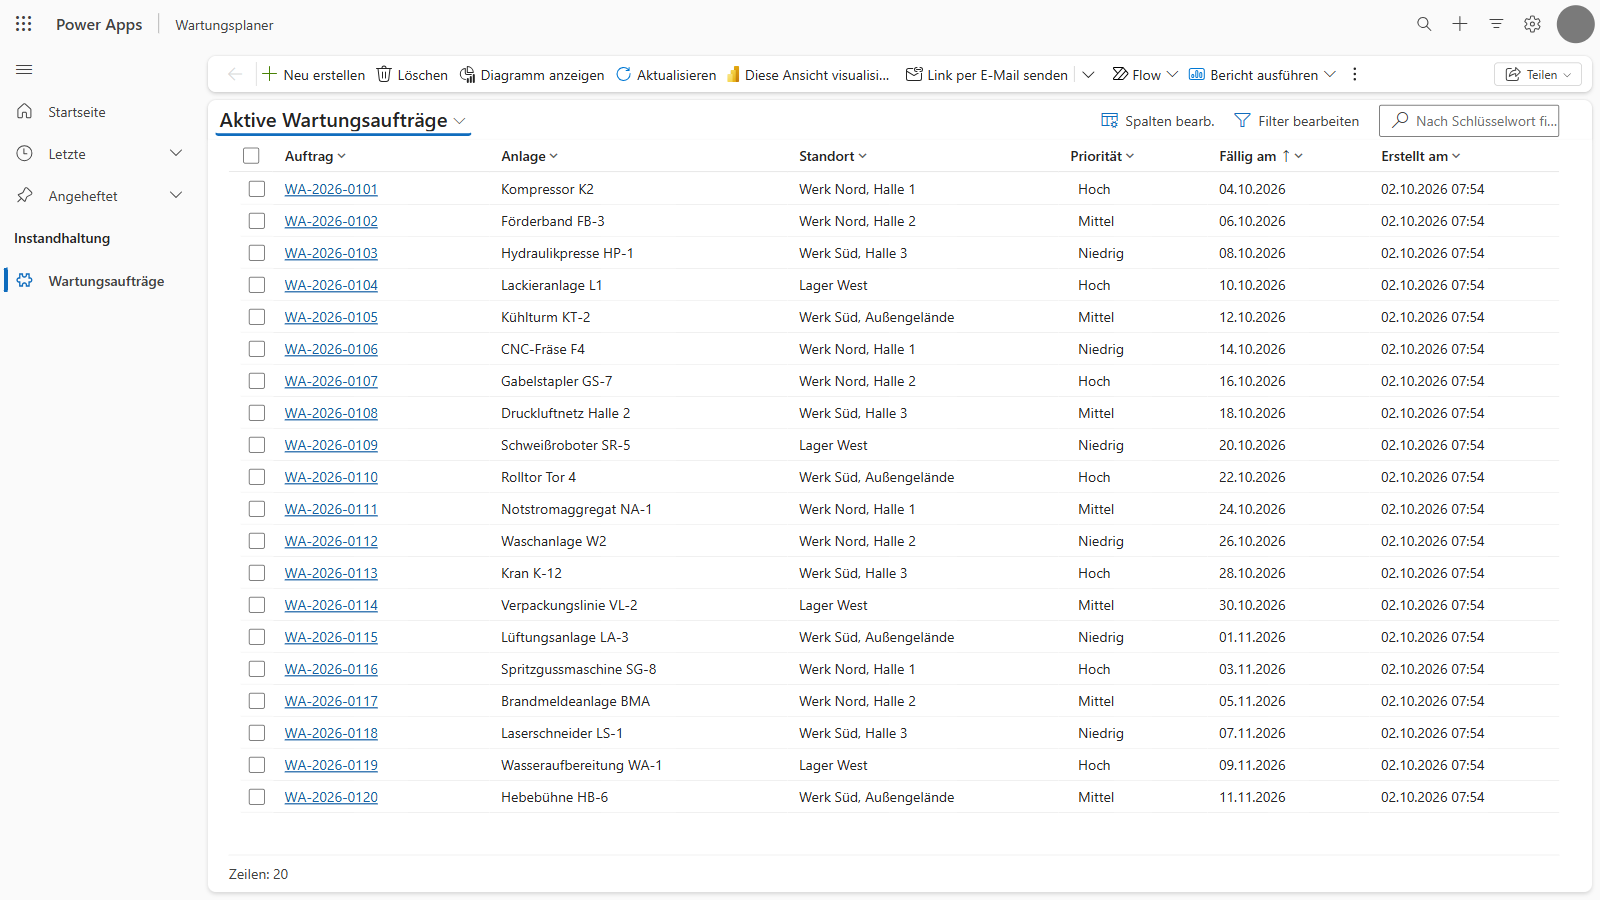Image resolution: width=1600 pixels, height=900 pixels.
Task: Click the Standort column header
Action: (x=833, y=156)
